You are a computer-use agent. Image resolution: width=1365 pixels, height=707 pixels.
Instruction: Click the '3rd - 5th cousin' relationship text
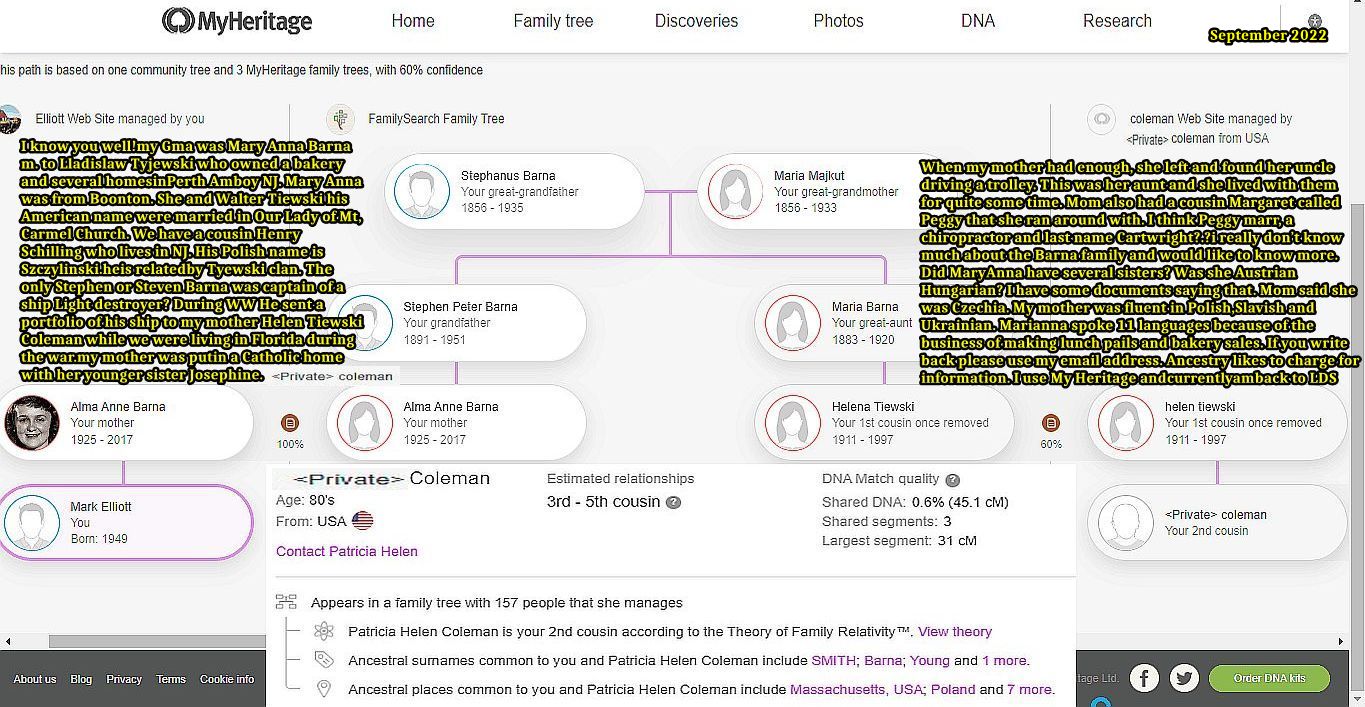pos(603,502)
